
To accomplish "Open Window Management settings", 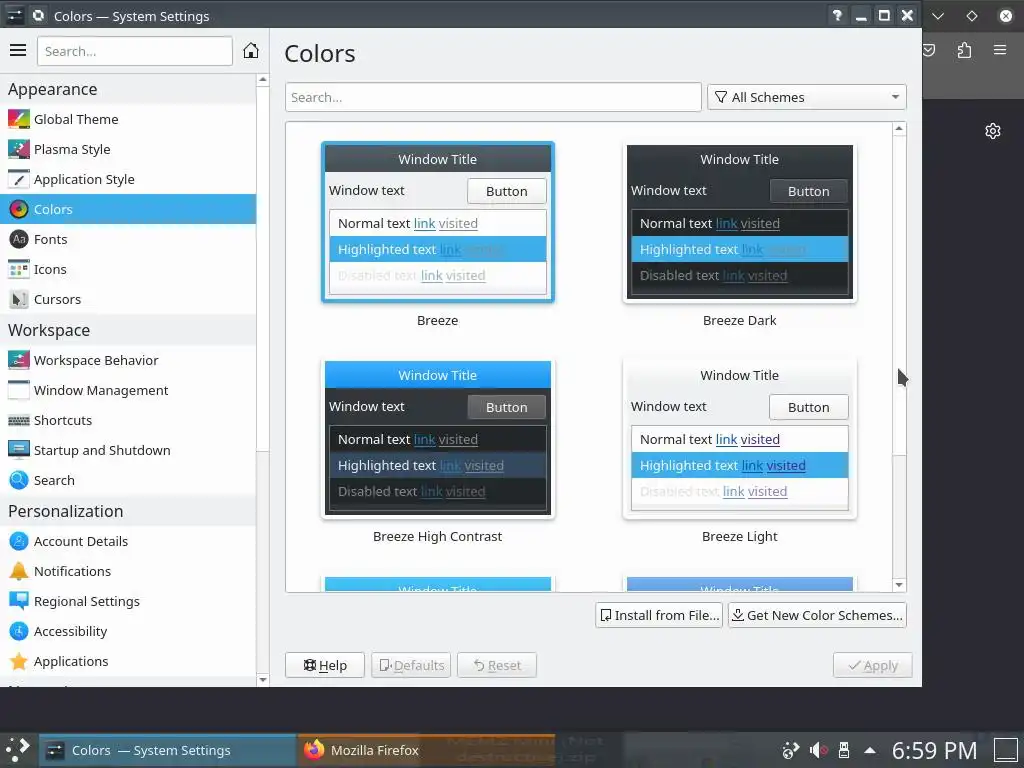I will click(x=128, y=390).
